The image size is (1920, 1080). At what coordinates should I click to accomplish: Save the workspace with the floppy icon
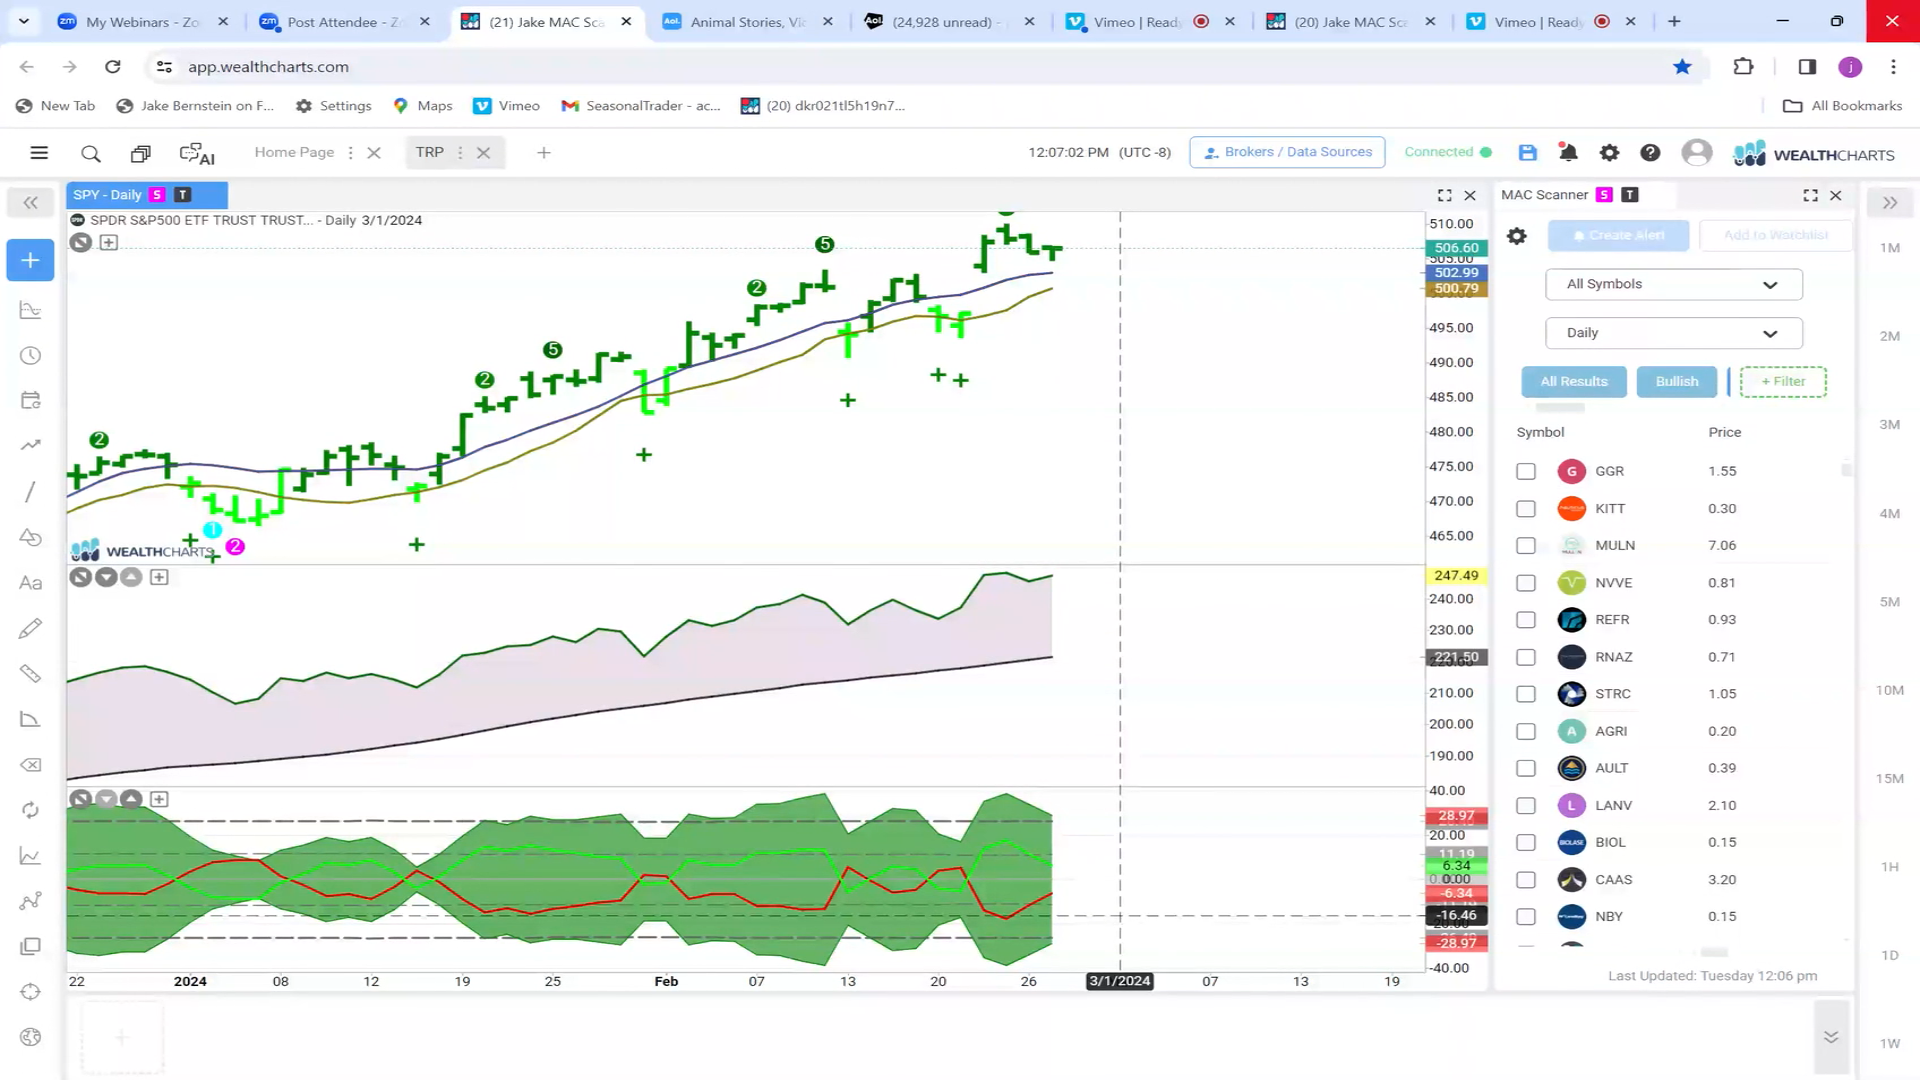coord(1527,152)
